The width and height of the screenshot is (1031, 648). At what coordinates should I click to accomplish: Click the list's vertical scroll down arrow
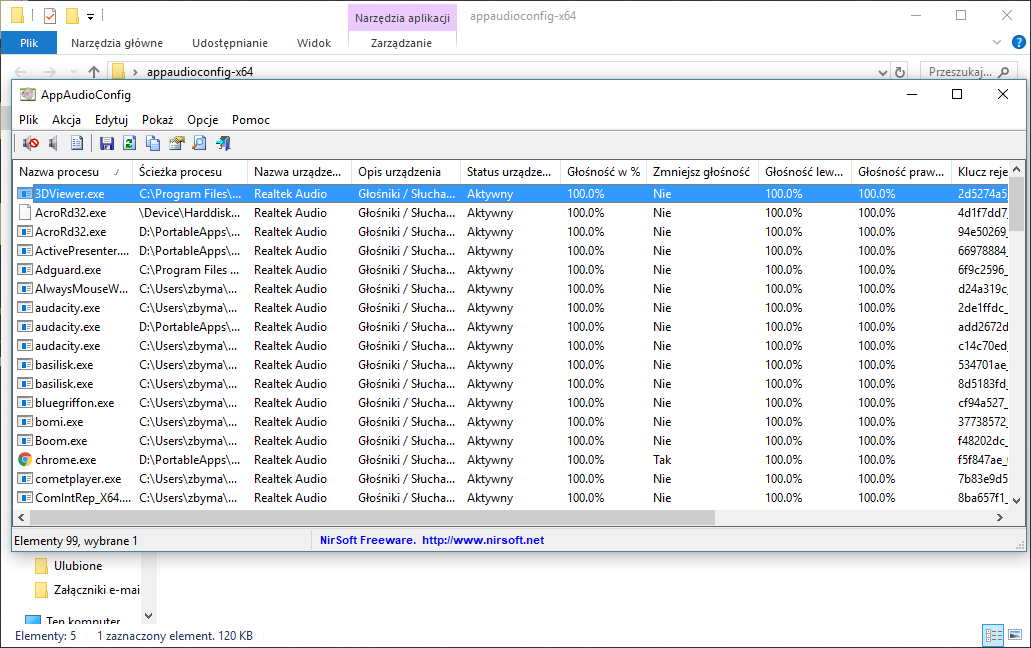pos(1017,501)
